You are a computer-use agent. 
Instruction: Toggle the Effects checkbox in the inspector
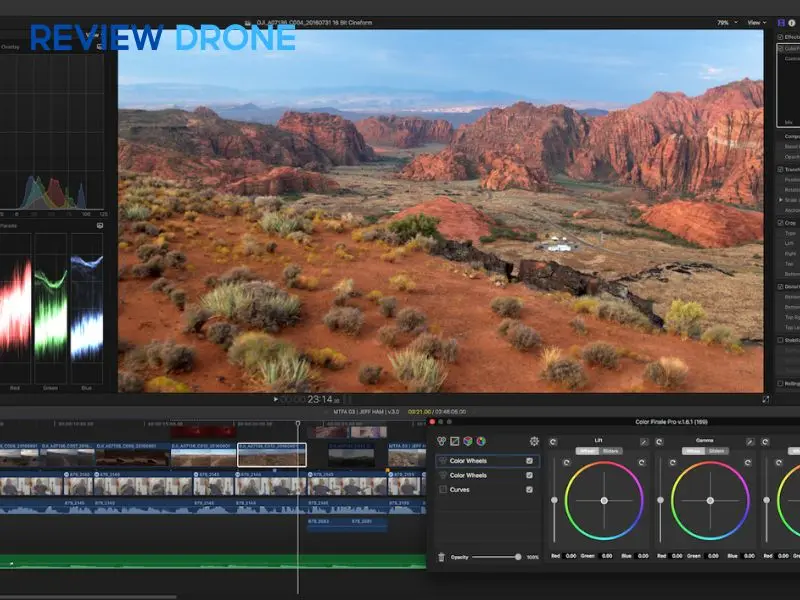click(x=780, y=37)
